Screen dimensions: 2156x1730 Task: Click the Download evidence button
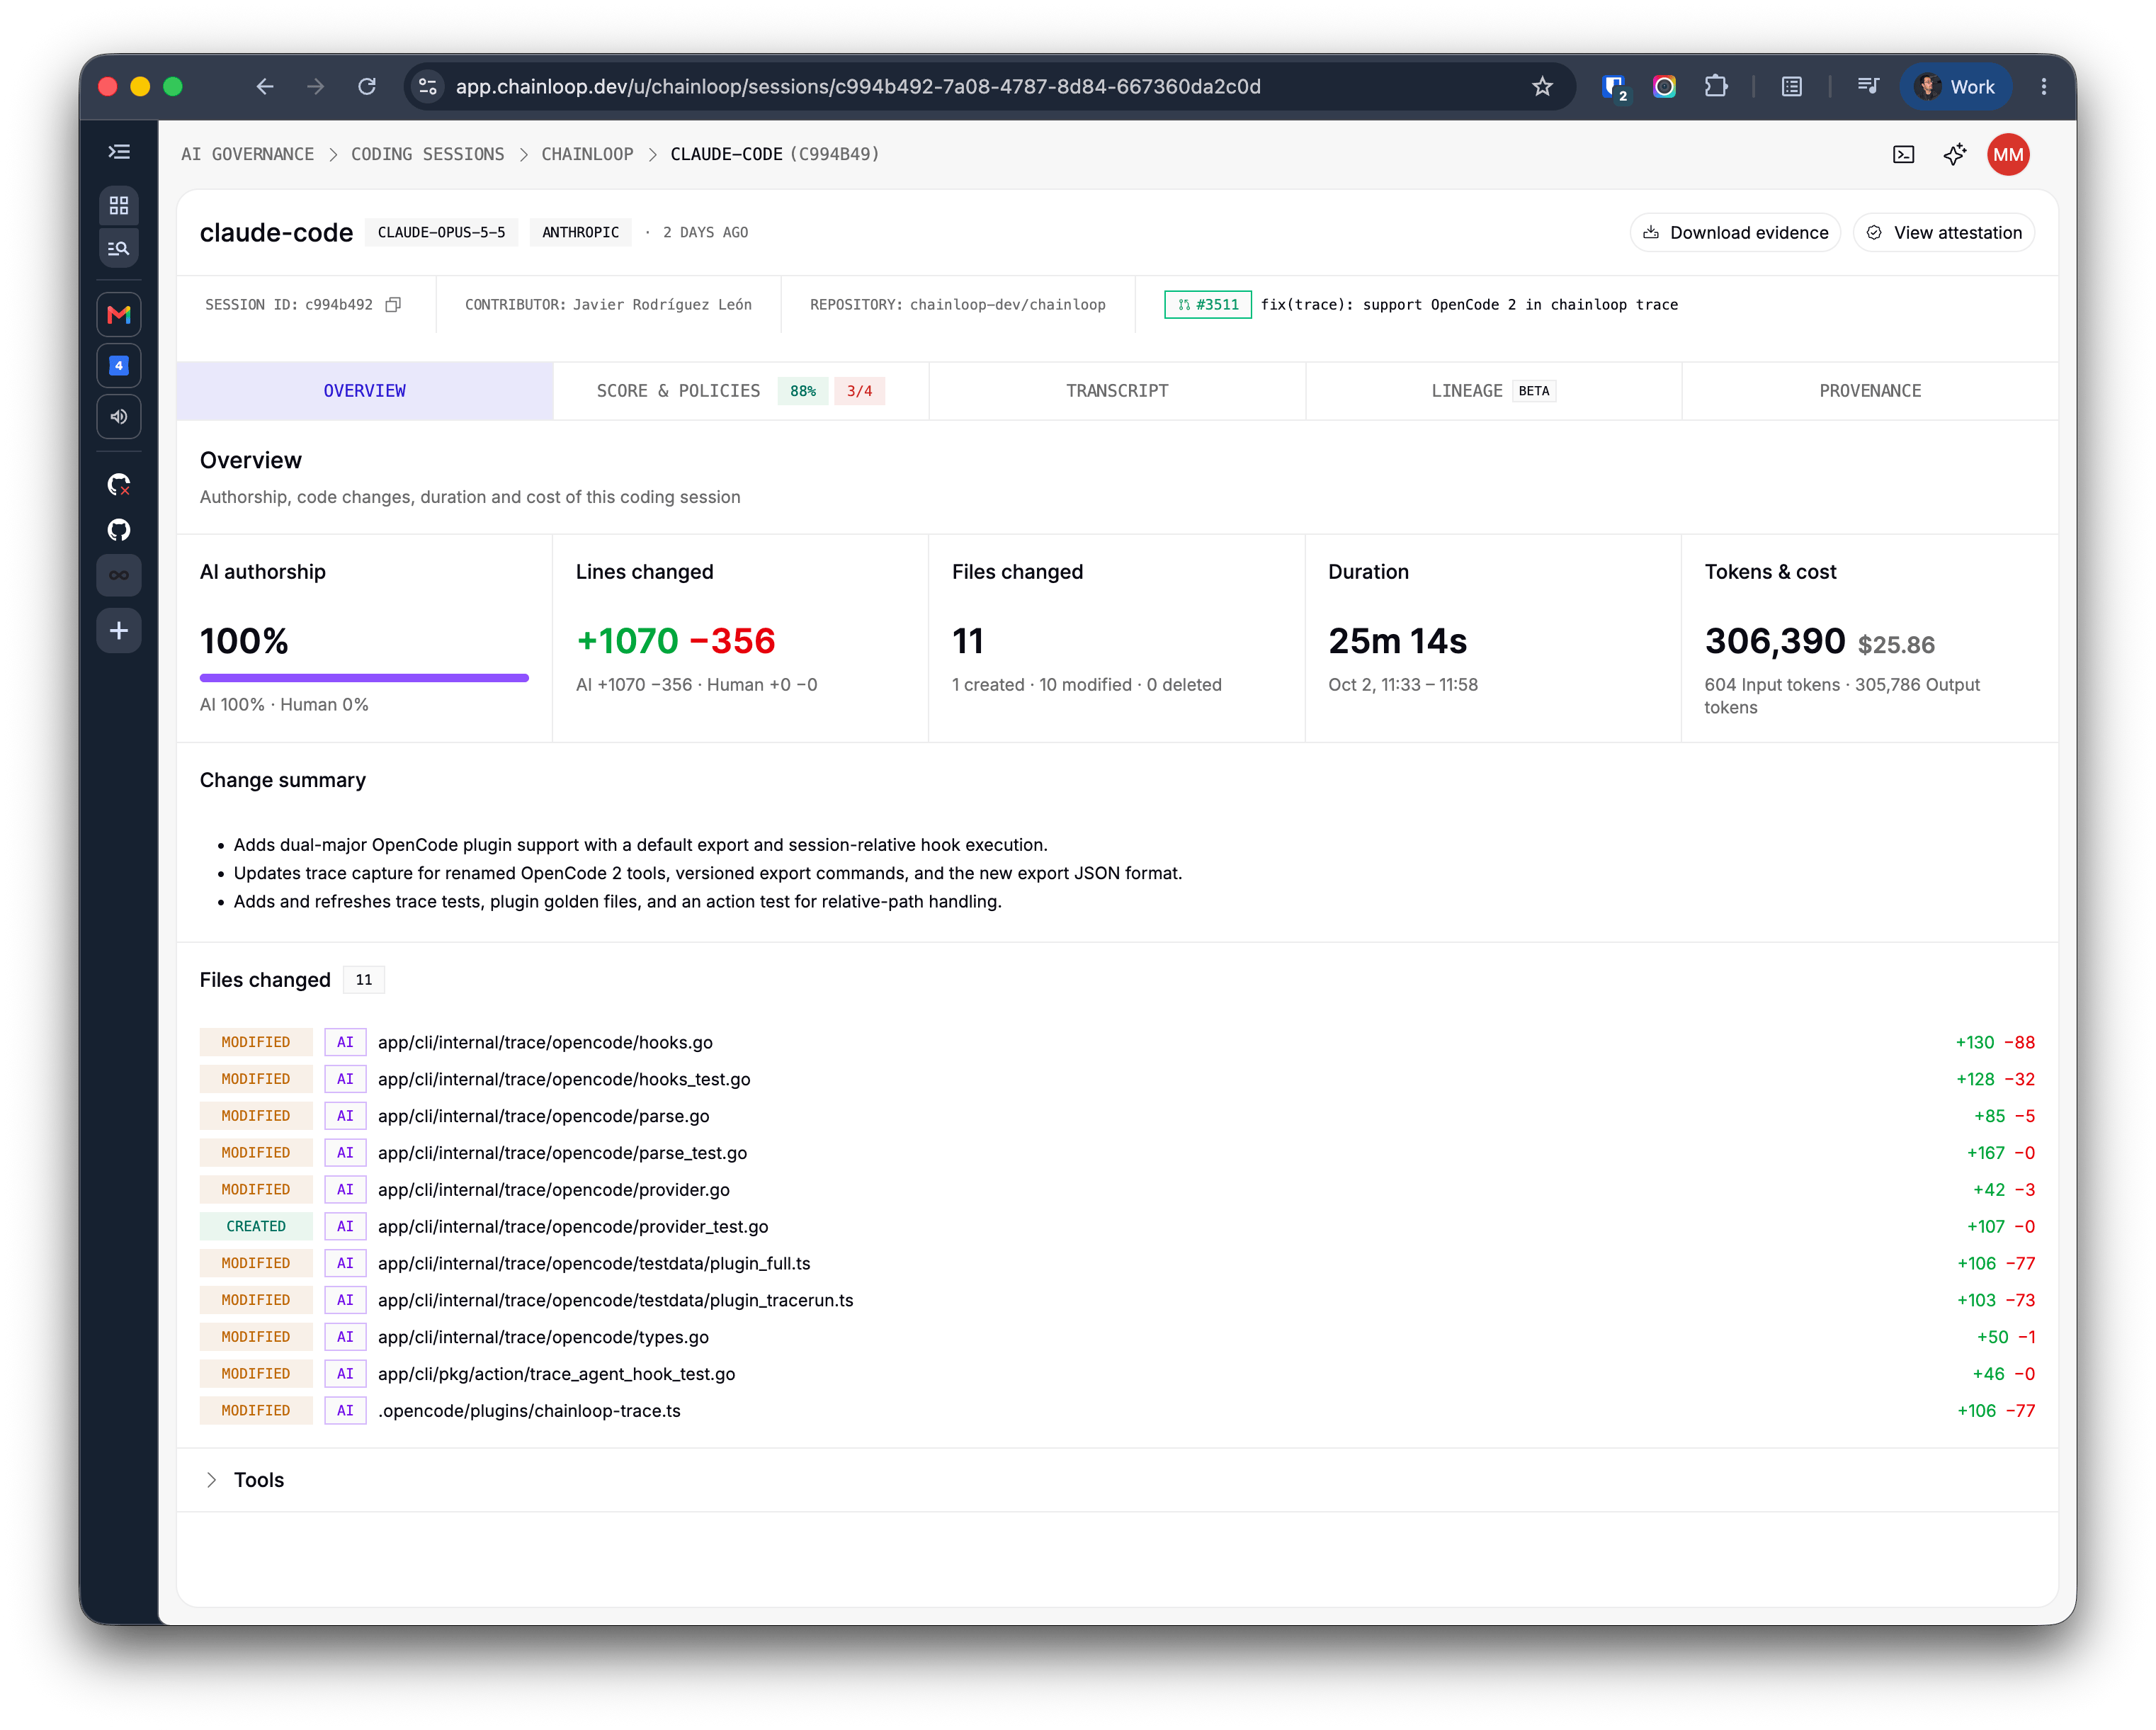pyautogui.click(x=1735, y=233)
